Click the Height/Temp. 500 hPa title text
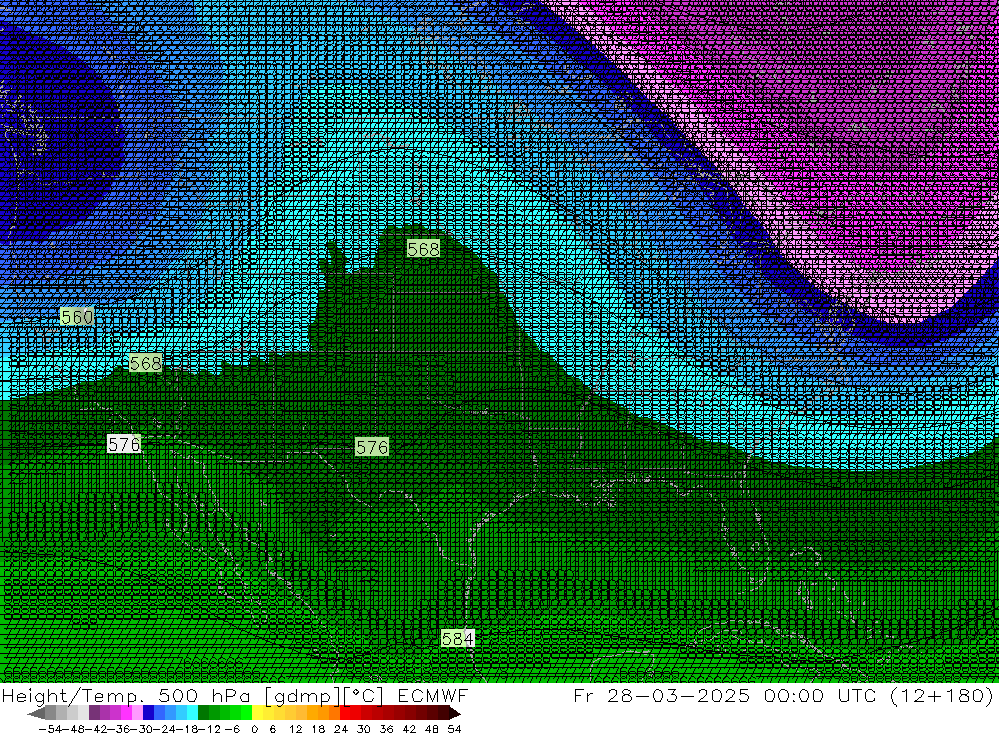Image resolution: width=1000 pixels, height=733 pixels. (126, 696)
